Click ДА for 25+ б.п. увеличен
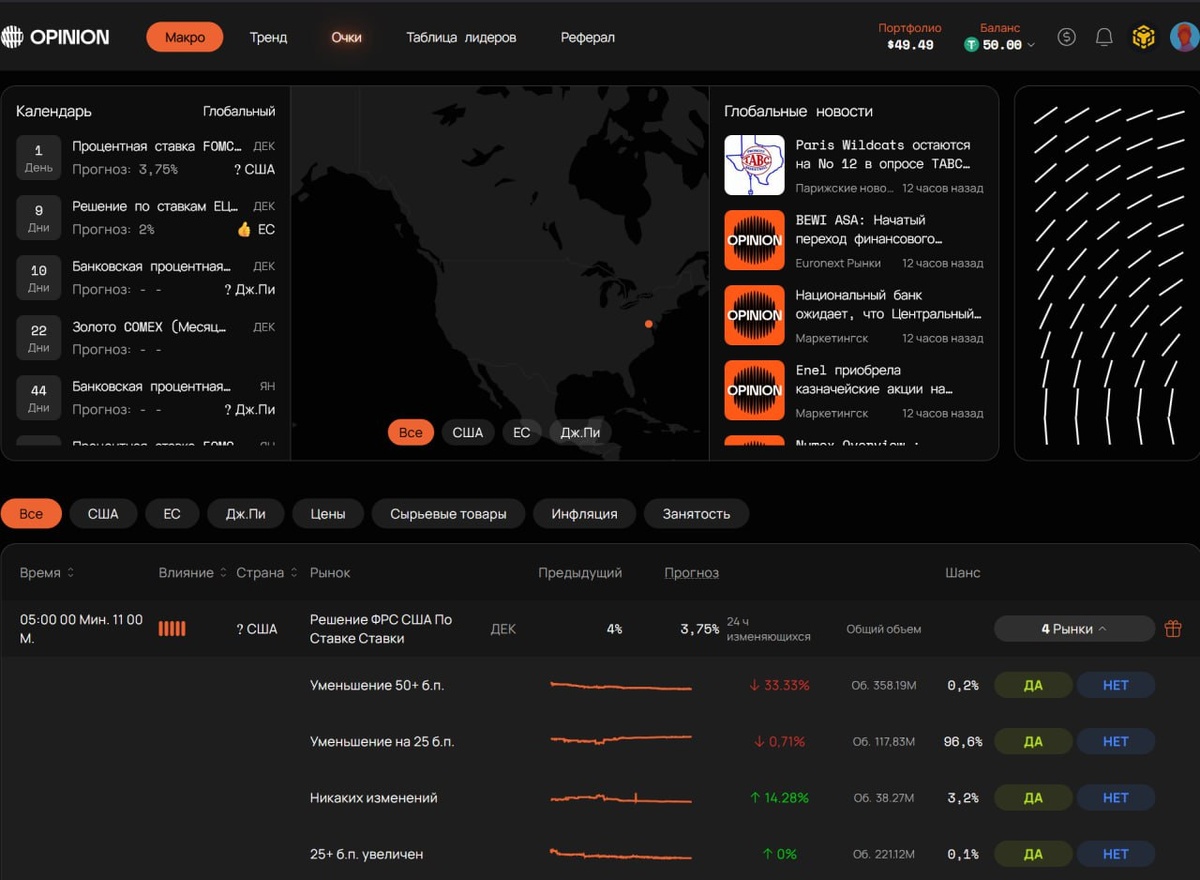The width and height of the screenshot is (1200, 880). point(1033,853)
